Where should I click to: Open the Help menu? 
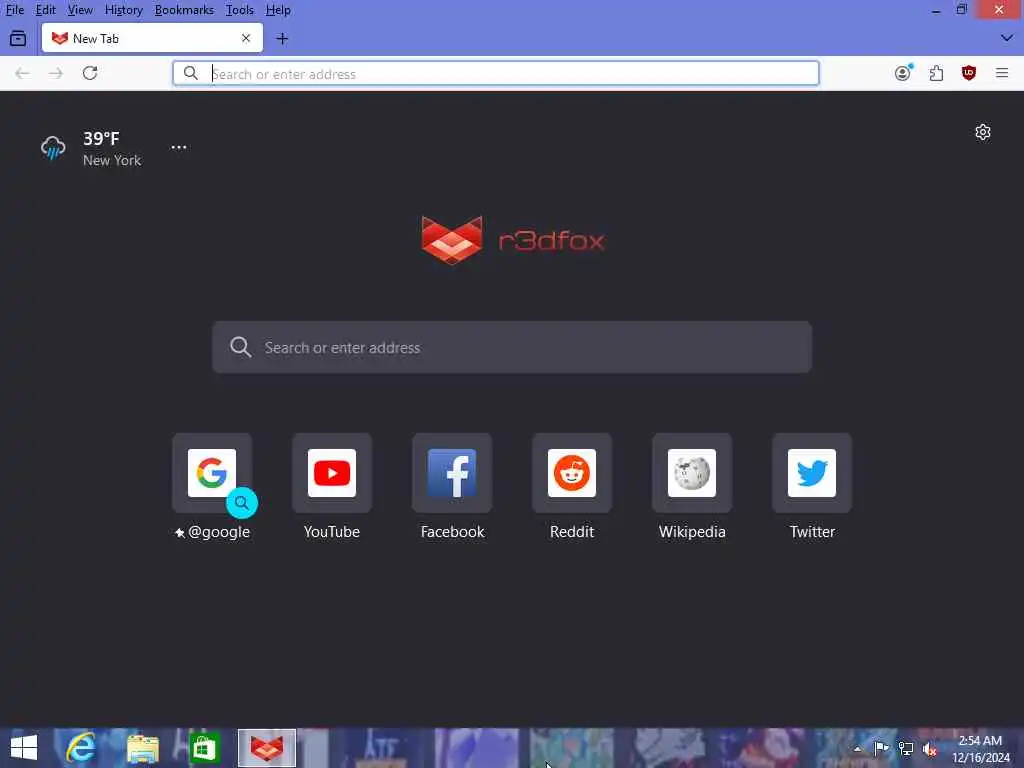pos(278,10)
